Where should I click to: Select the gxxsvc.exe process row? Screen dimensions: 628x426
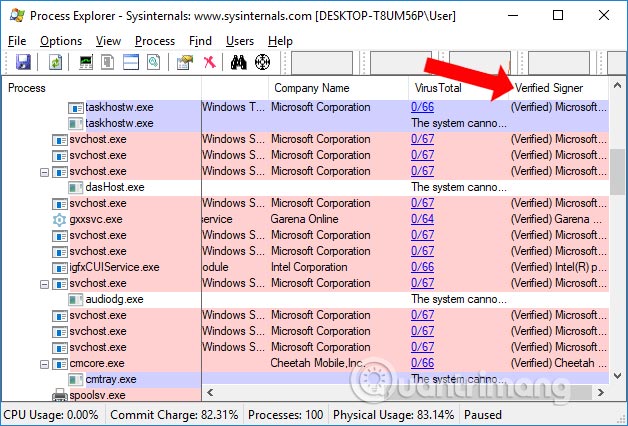click(306, 219)
